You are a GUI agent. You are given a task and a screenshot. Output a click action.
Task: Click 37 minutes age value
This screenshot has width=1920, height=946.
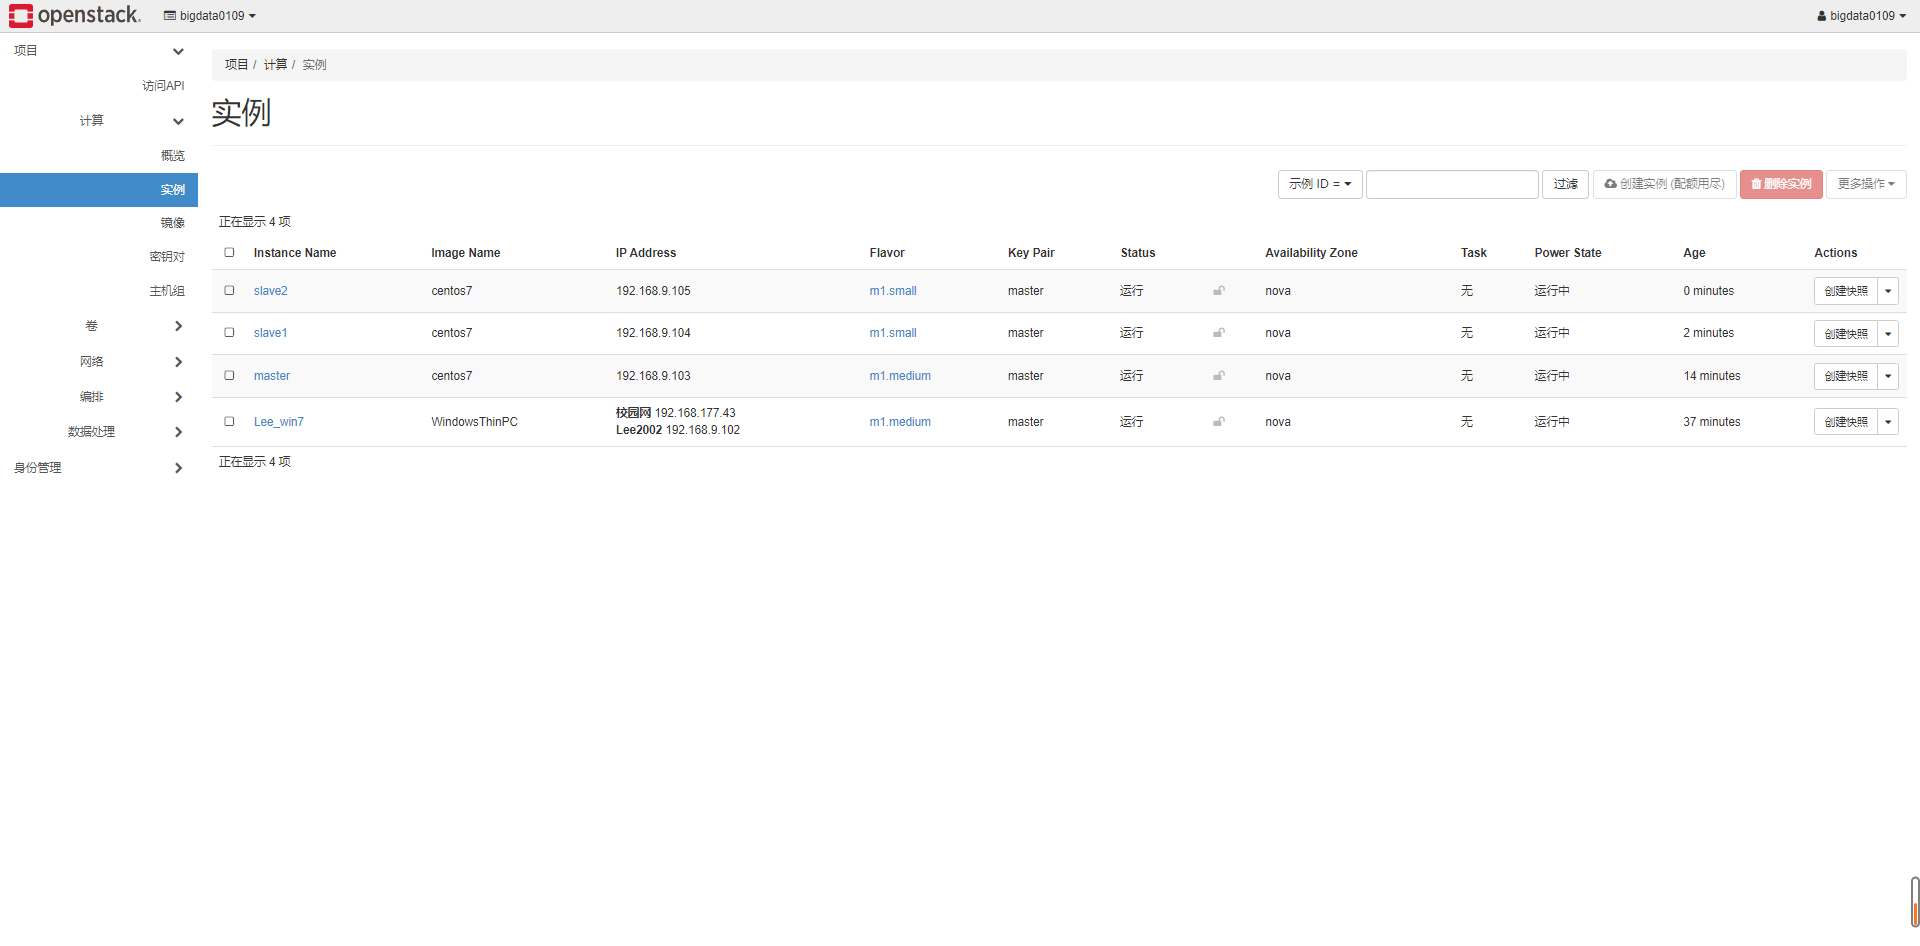[x=1712, y=422]
